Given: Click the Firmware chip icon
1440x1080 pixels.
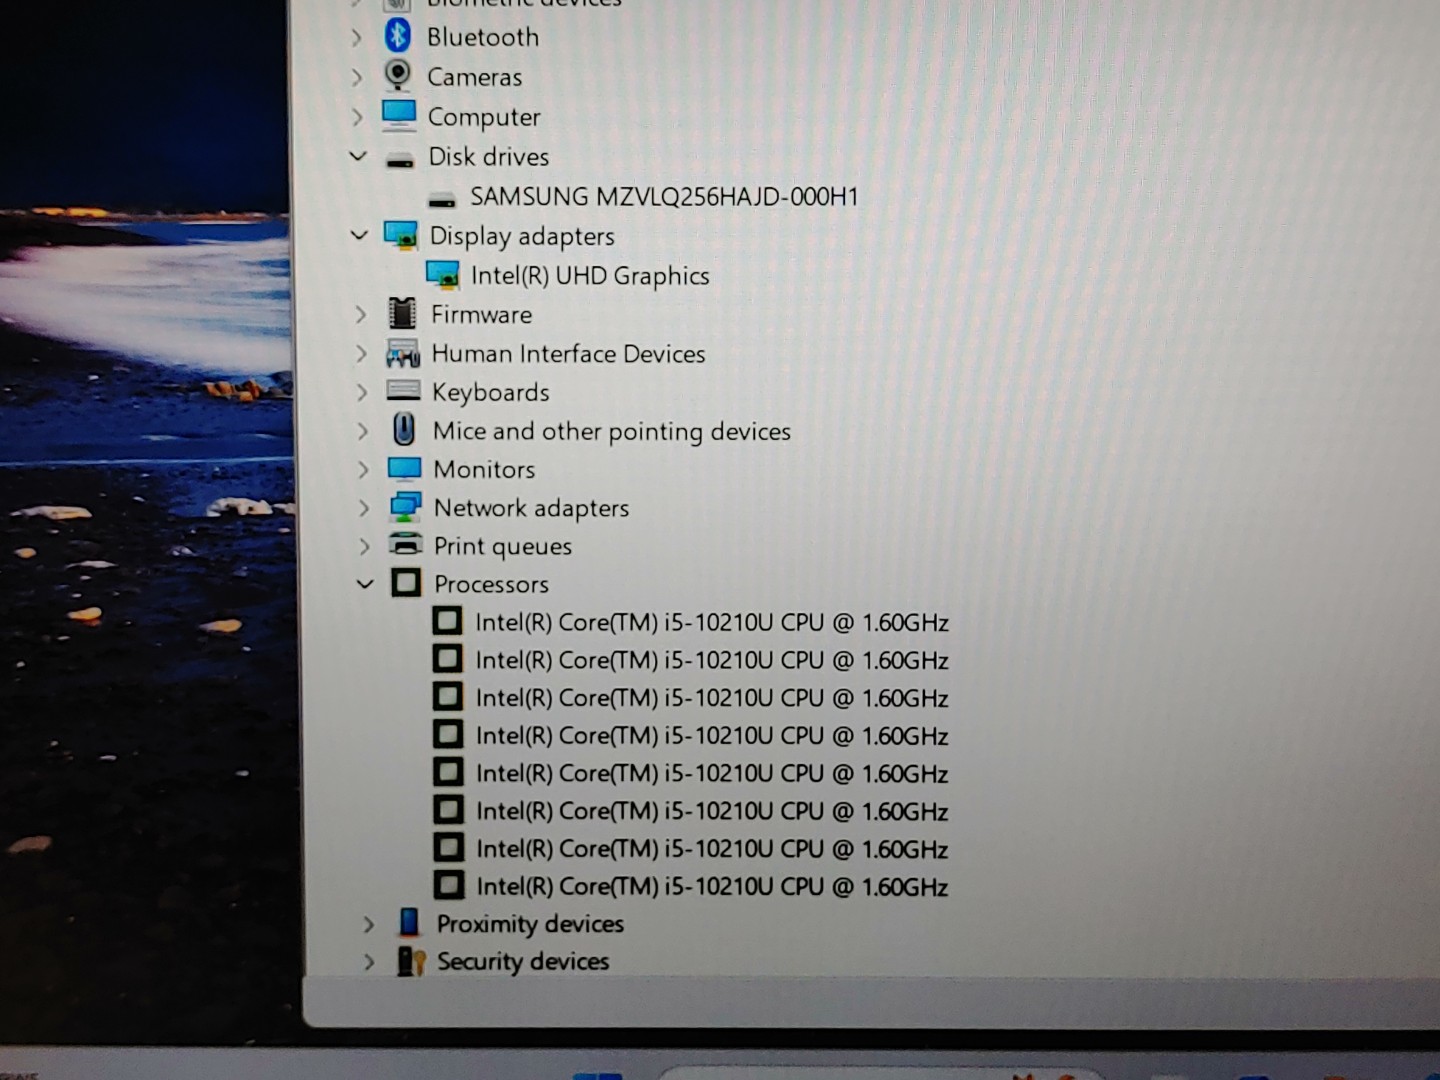Looking at the screenshot, I should 402,314.
